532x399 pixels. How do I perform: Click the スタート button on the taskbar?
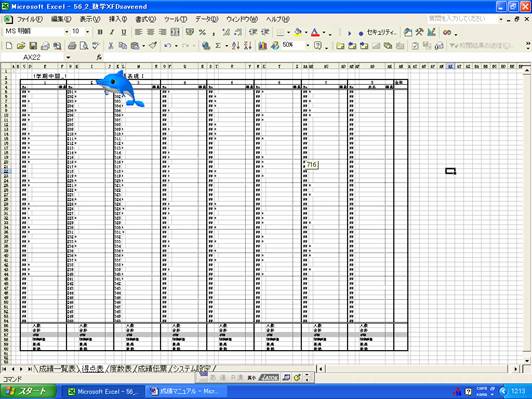28,391
